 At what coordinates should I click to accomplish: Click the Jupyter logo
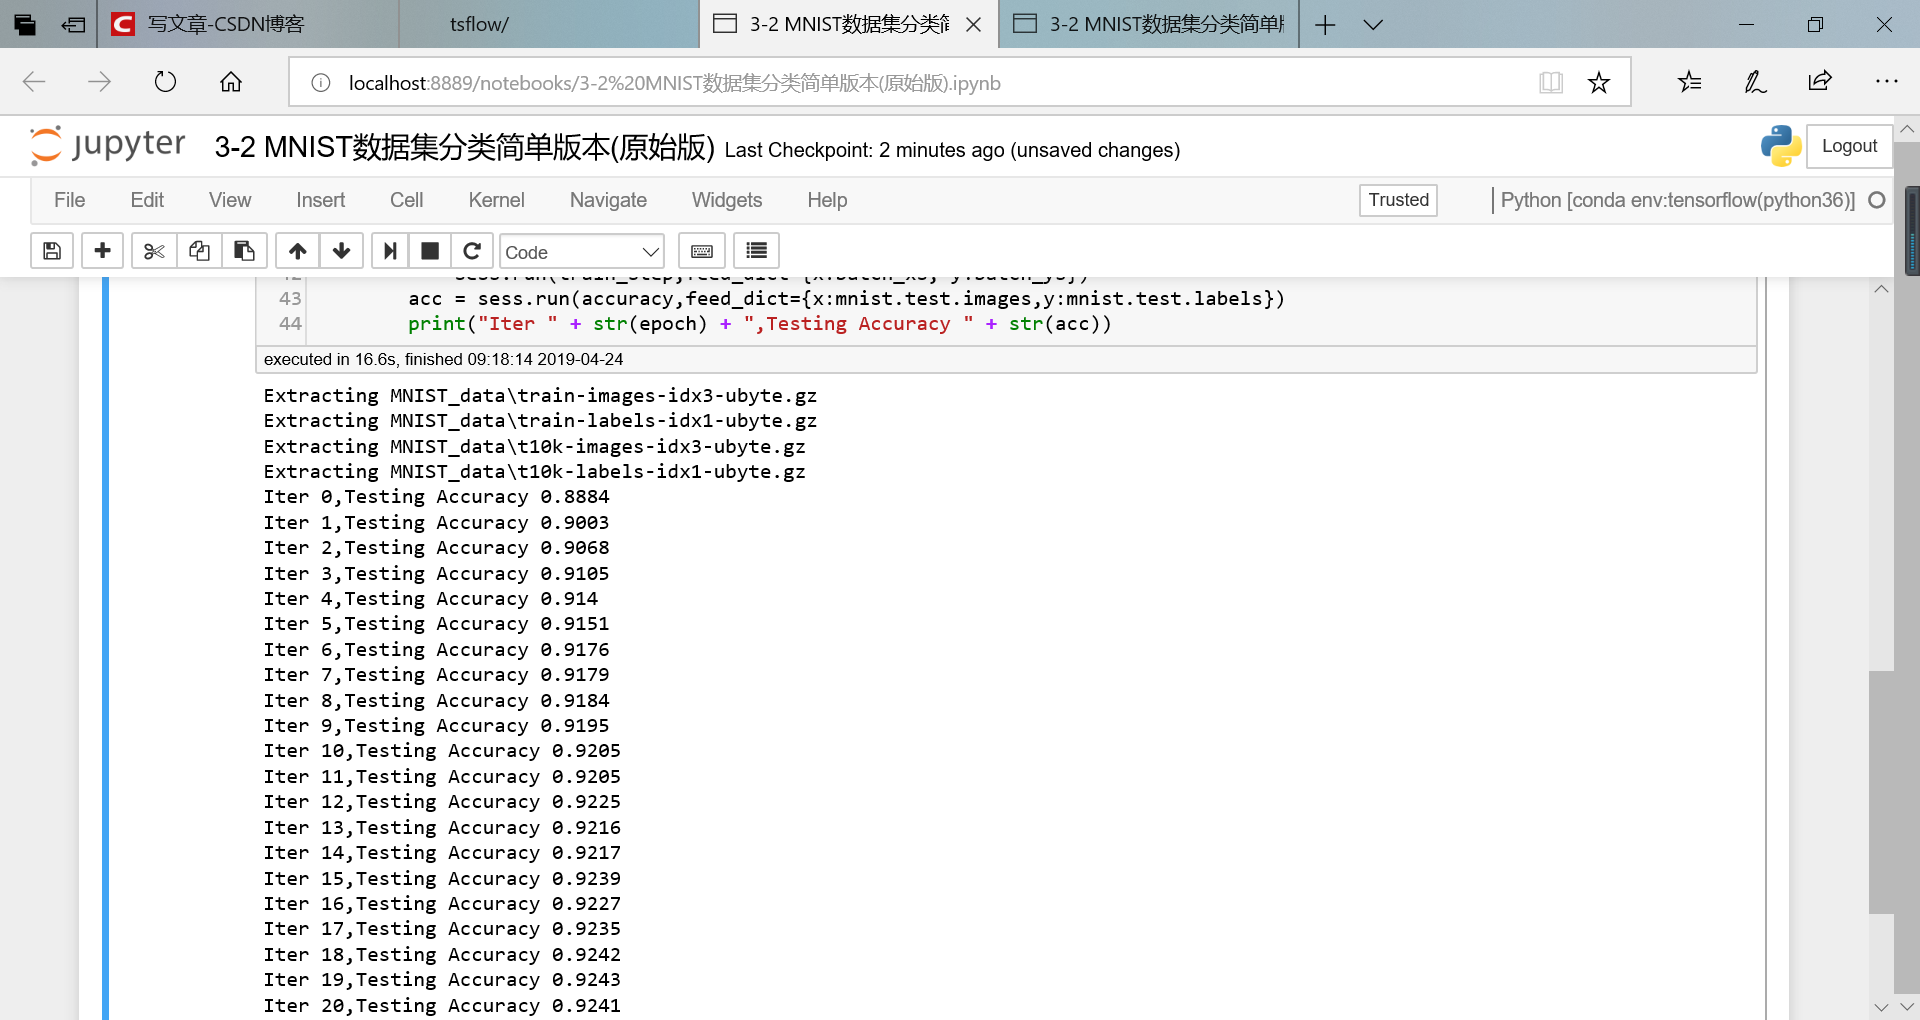[106, 145]
